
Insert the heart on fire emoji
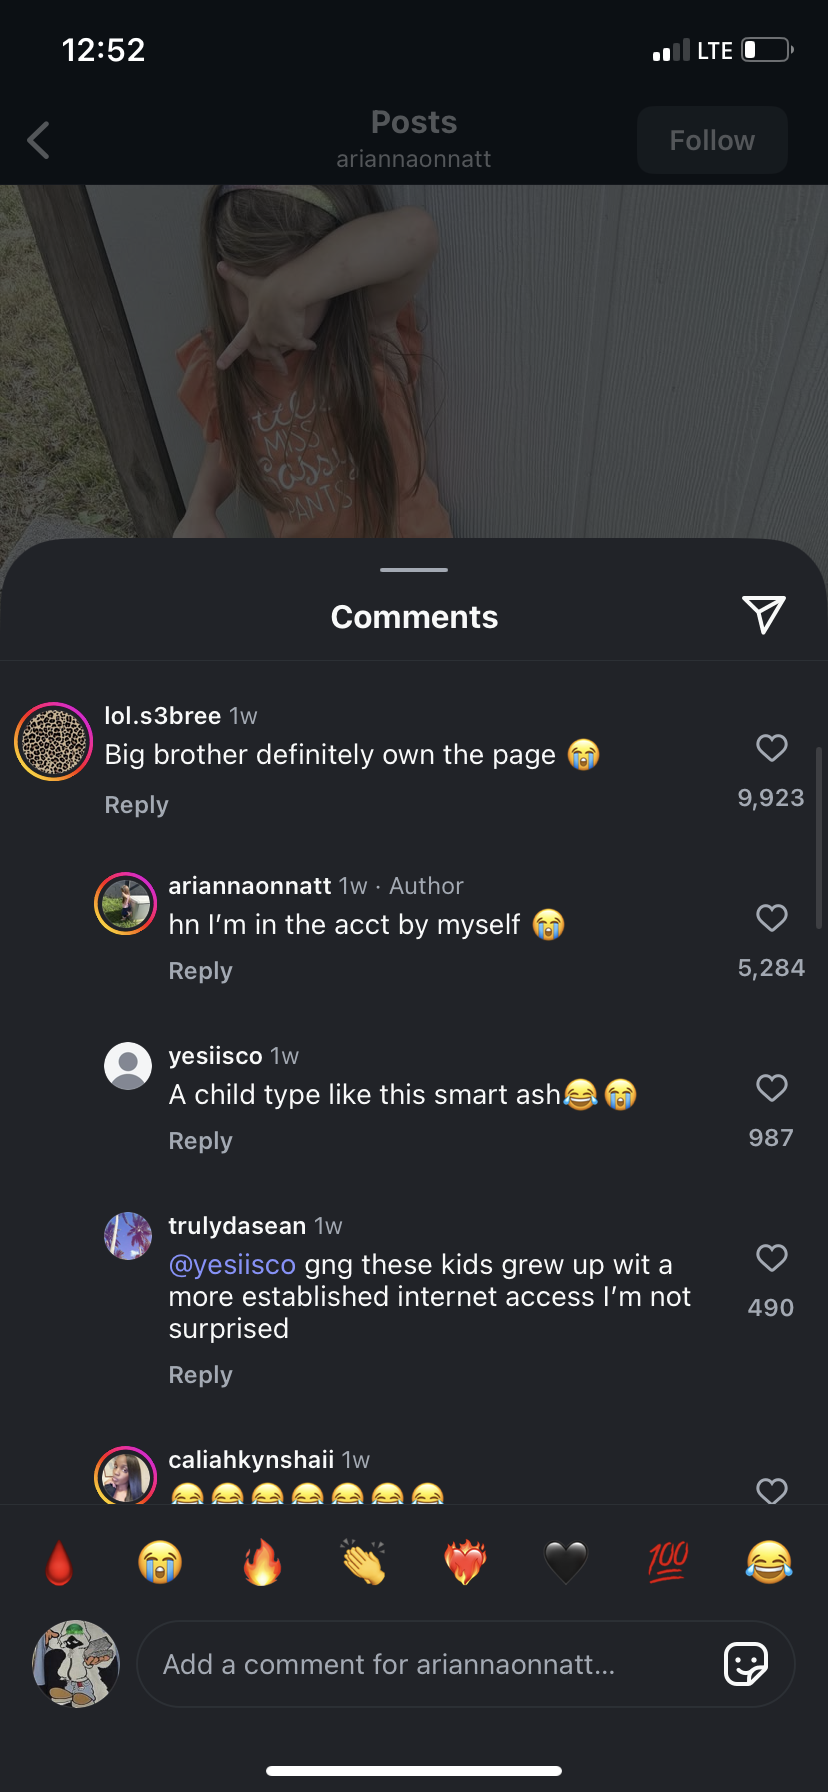465,1562
